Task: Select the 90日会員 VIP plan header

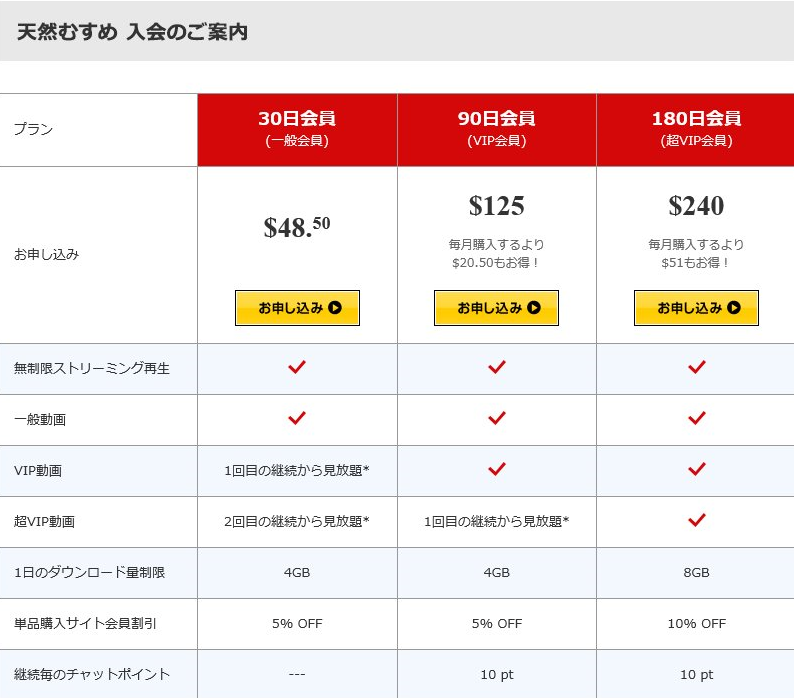Action: (497, 129)
